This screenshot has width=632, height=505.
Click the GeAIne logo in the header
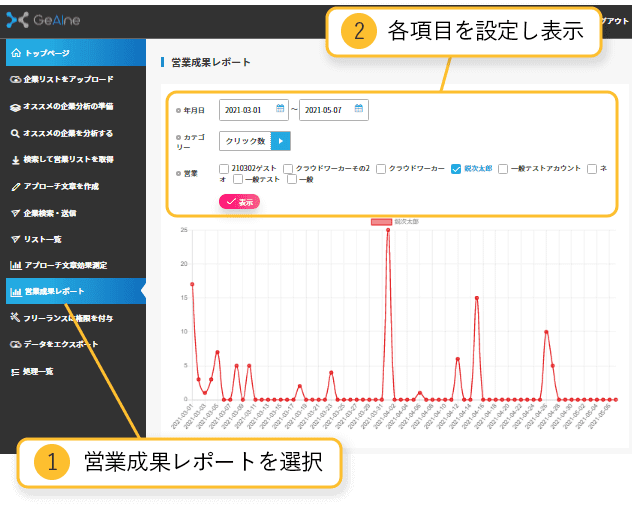43,20
